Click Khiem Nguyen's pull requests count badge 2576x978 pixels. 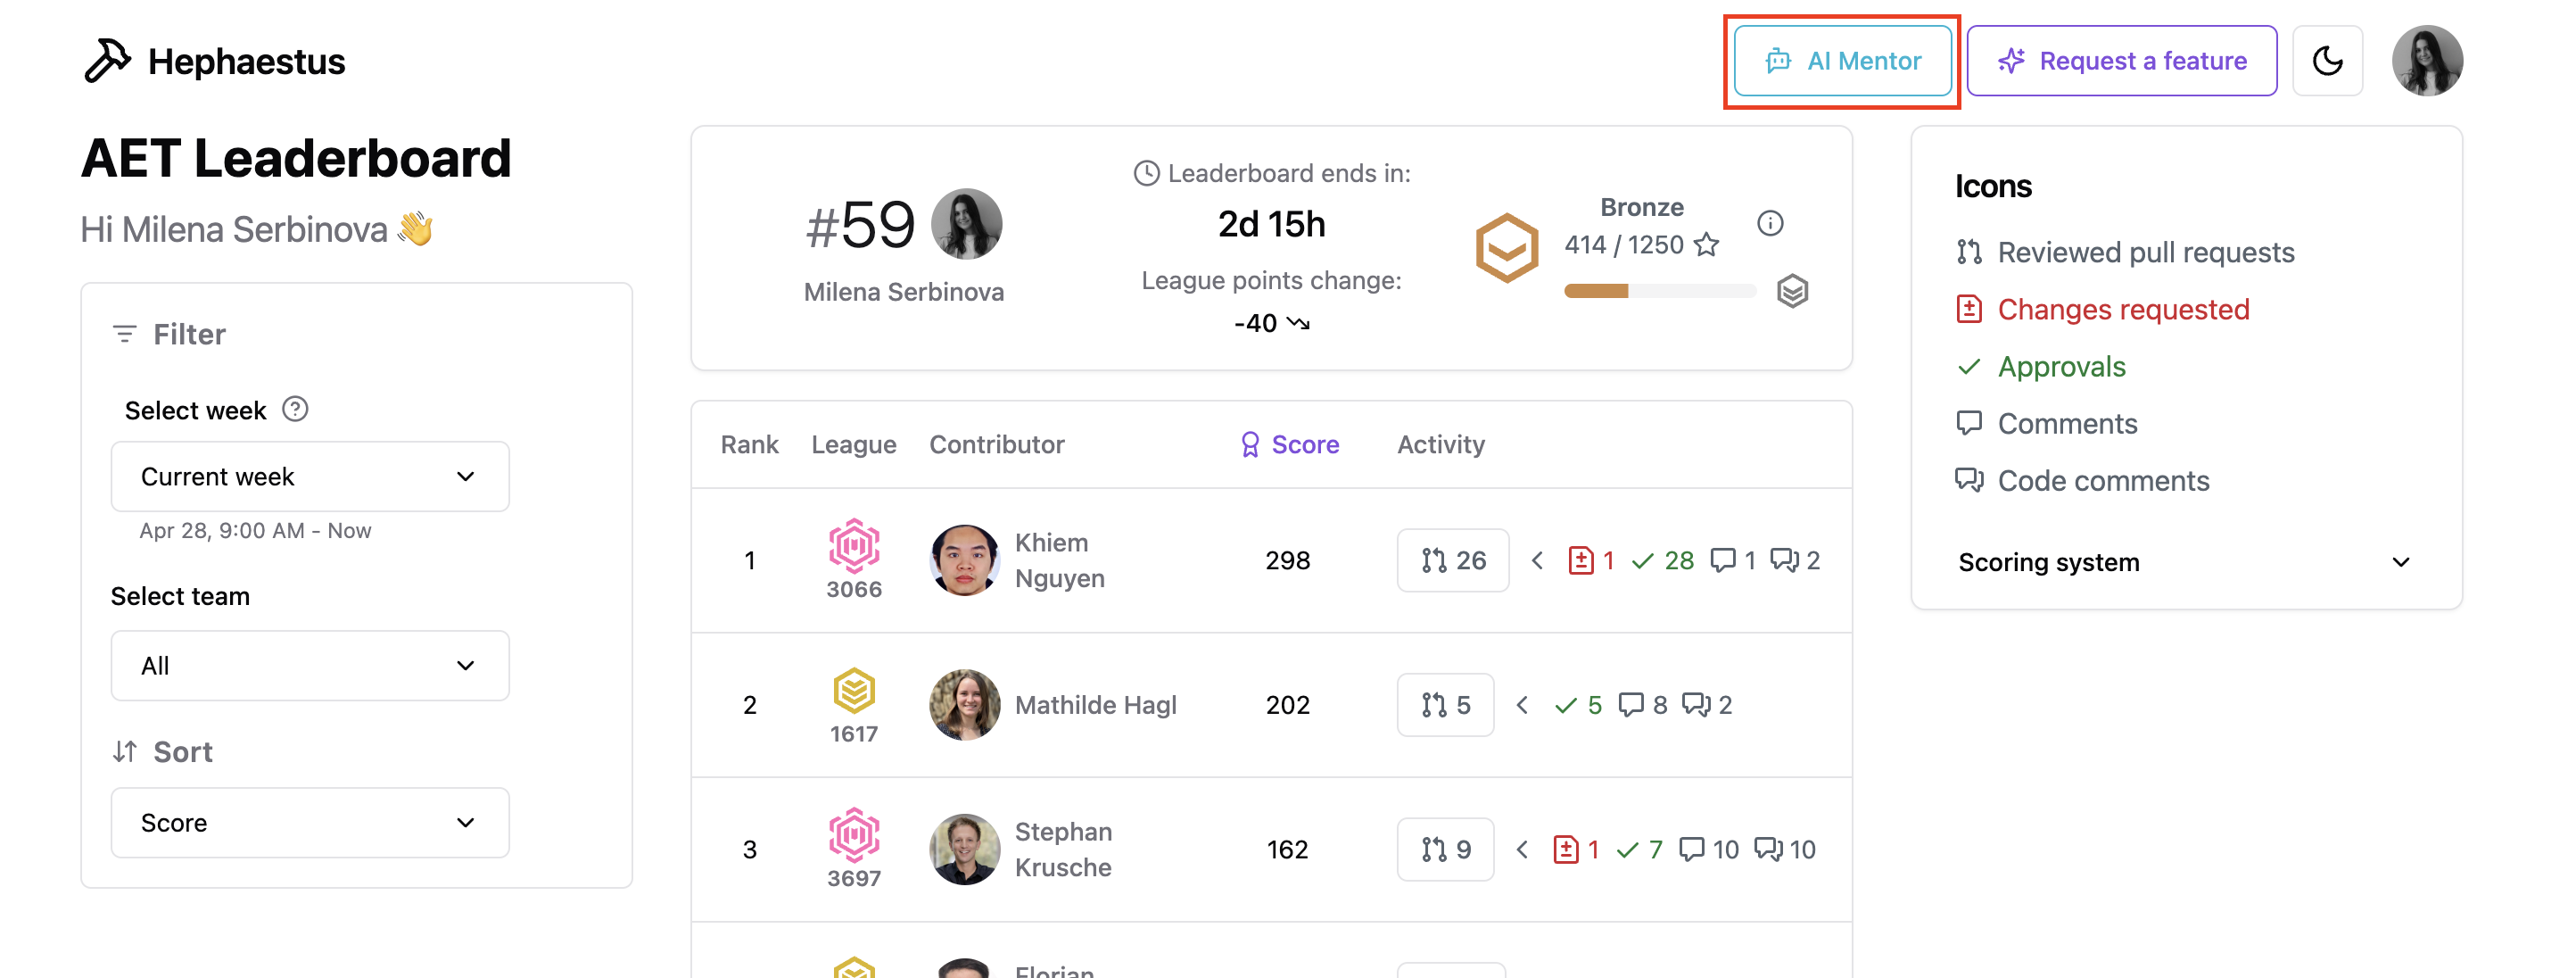tap(1452, 560)
